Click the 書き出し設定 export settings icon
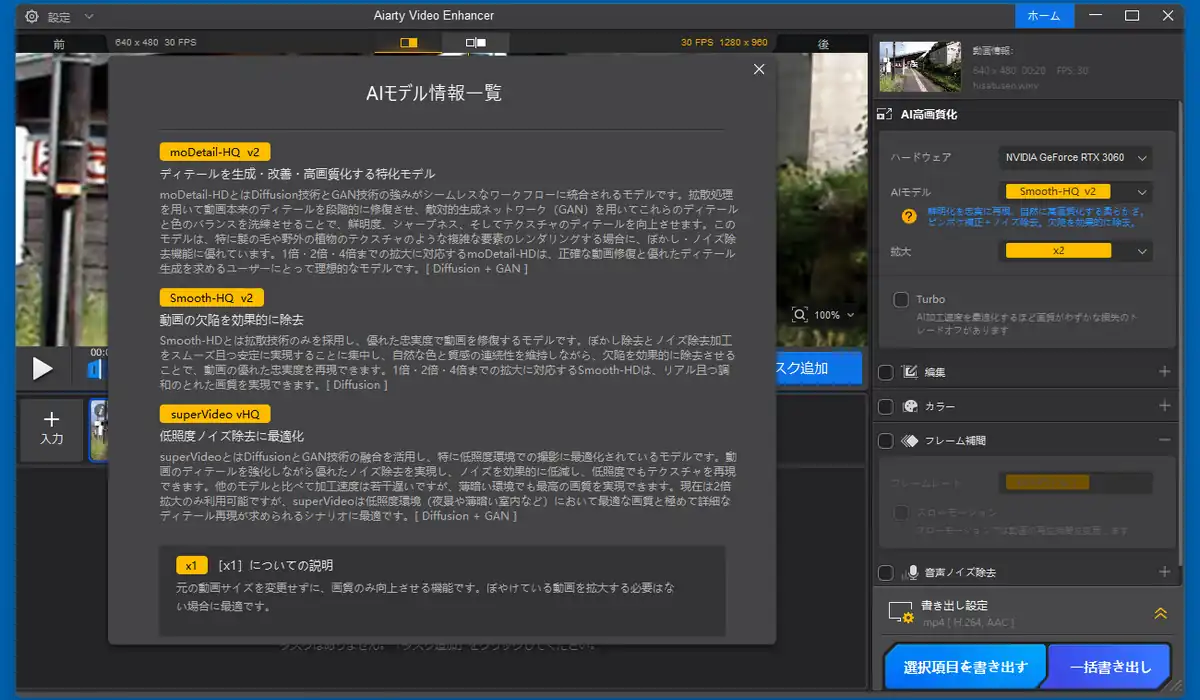Viewport: 1200px width, 700px height. click(x=901, y=613)
